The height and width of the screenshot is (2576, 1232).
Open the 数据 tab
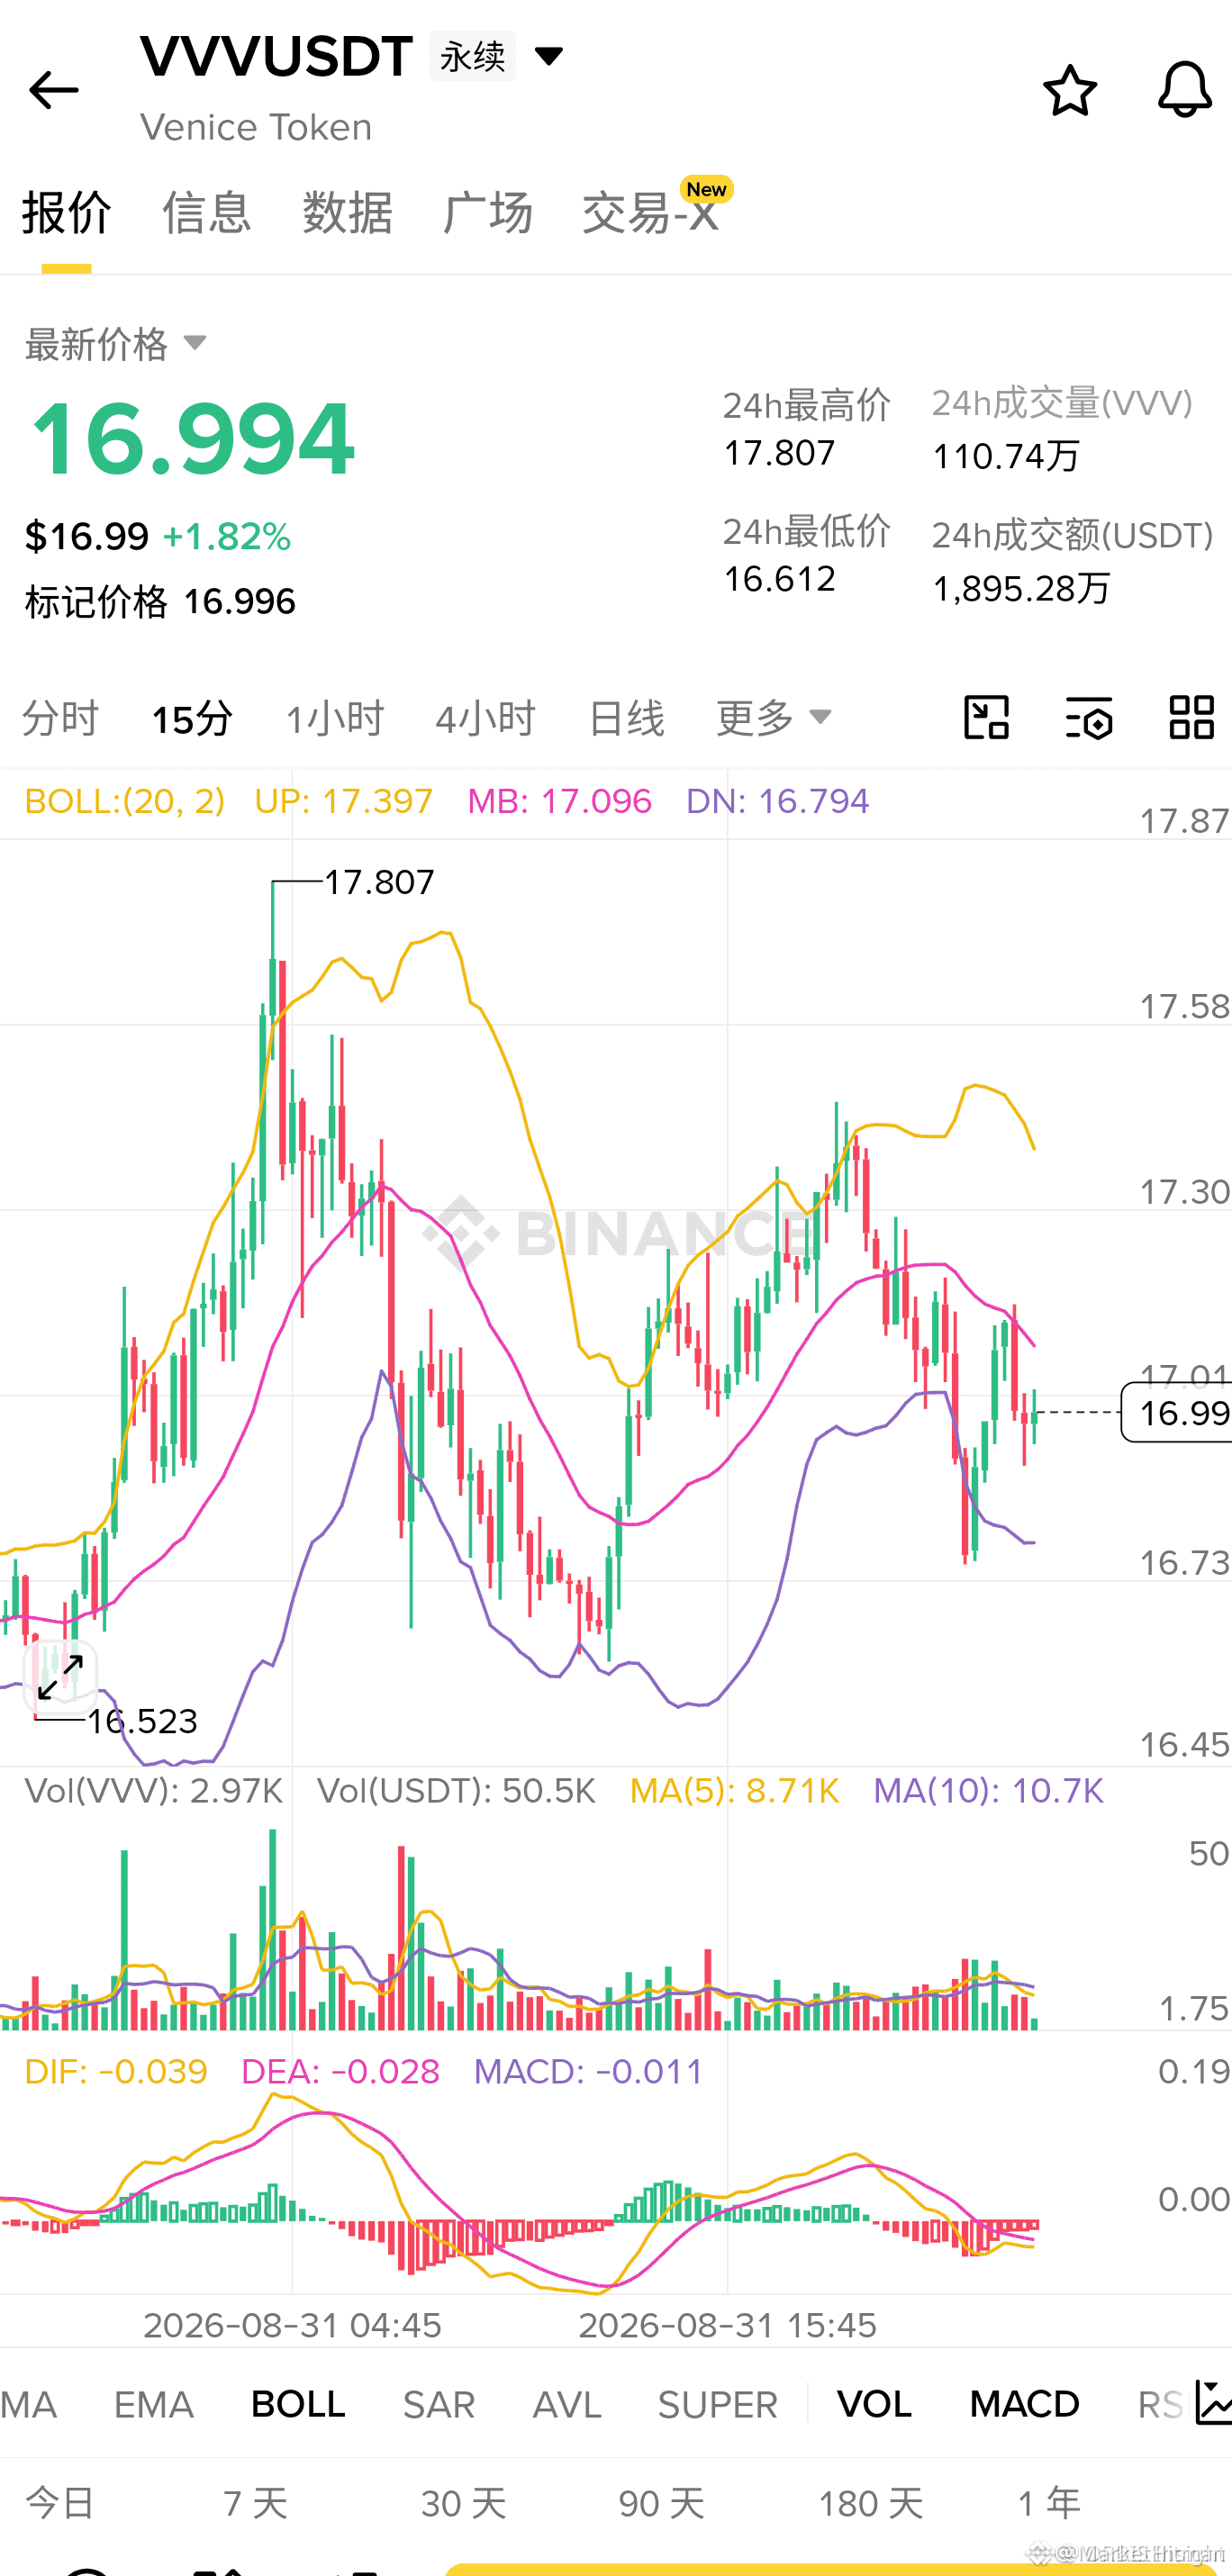coord(347,213)
